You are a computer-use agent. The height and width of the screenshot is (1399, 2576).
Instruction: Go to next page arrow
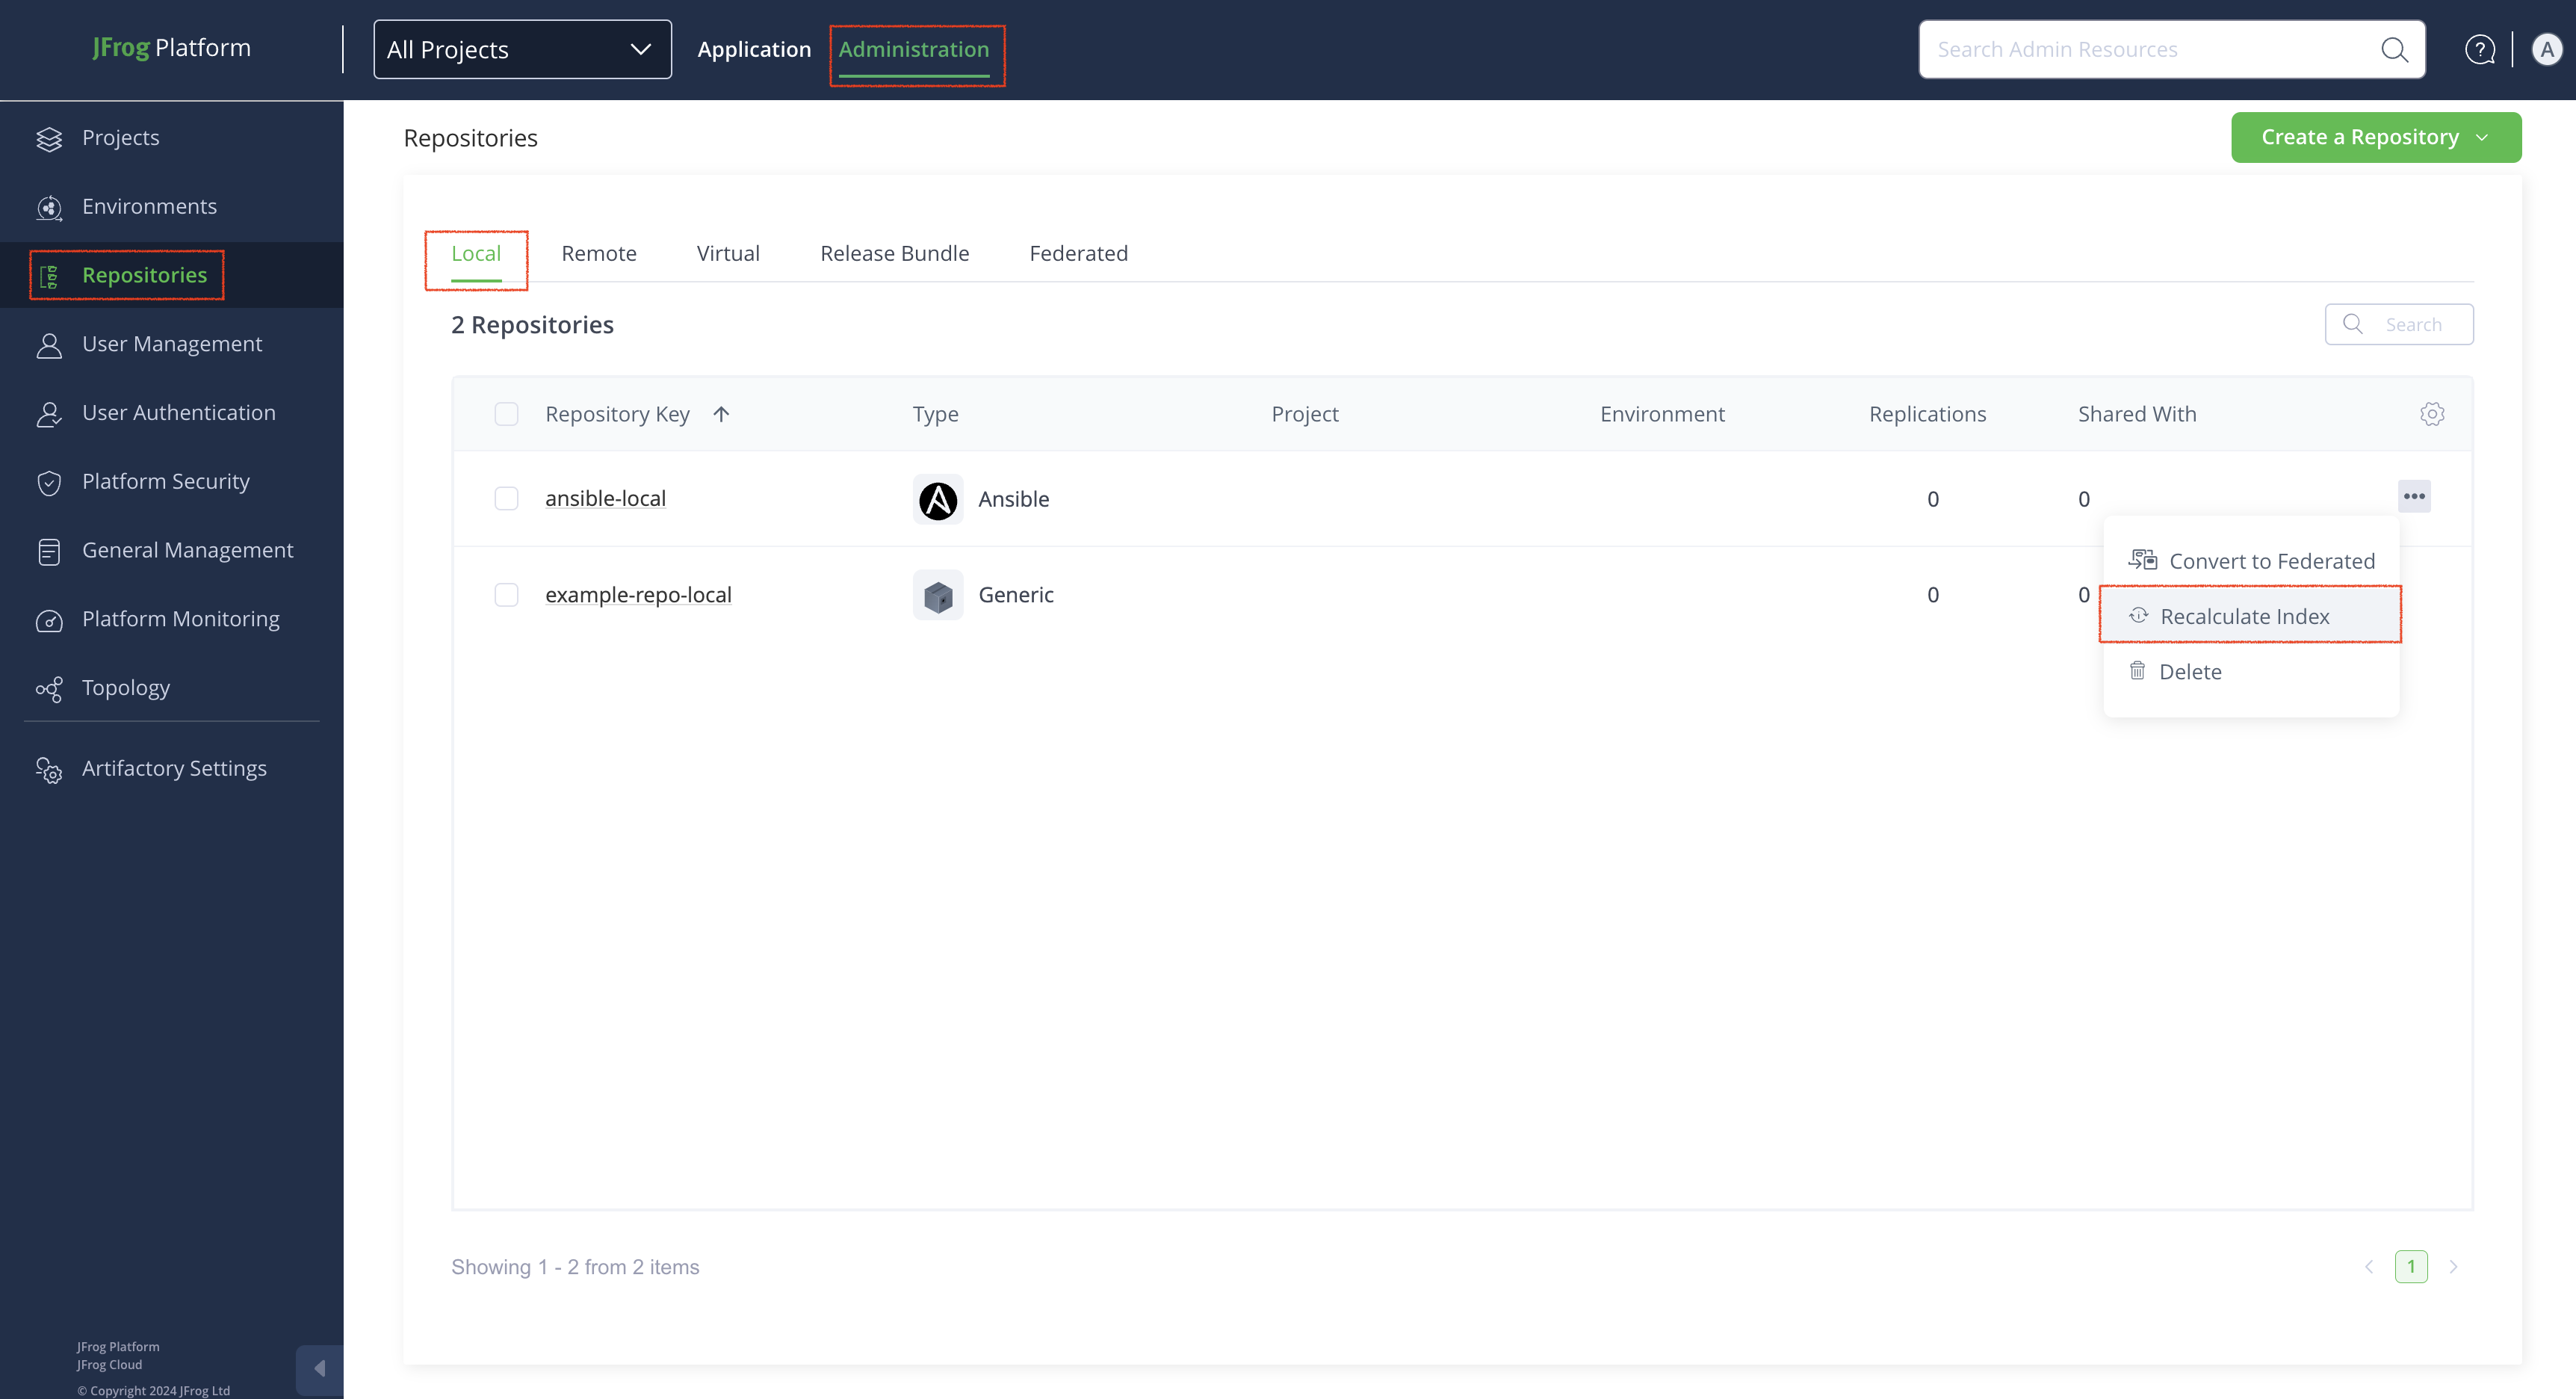pyautogui.click(x=2453, y=1267)
